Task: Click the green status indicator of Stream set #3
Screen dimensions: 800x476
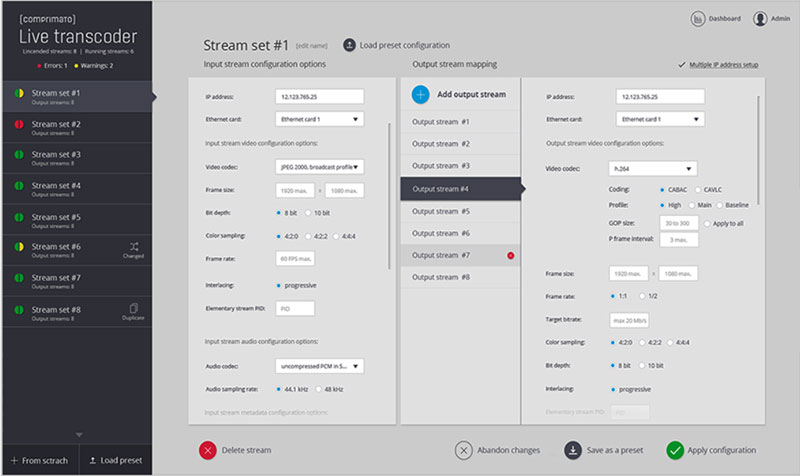Action: pyautogui.click(x=19, y=155)
